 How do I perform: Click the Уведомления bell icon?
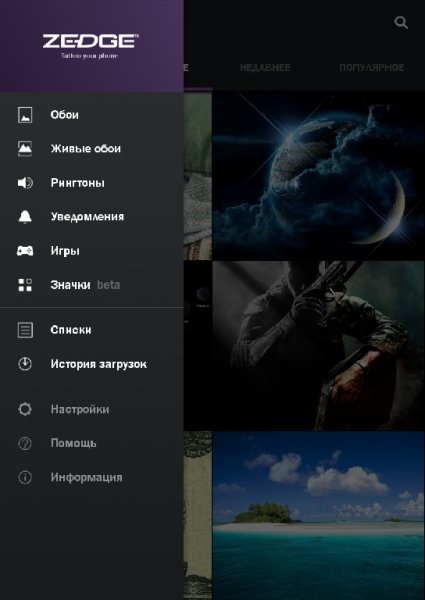coord(25,217)
